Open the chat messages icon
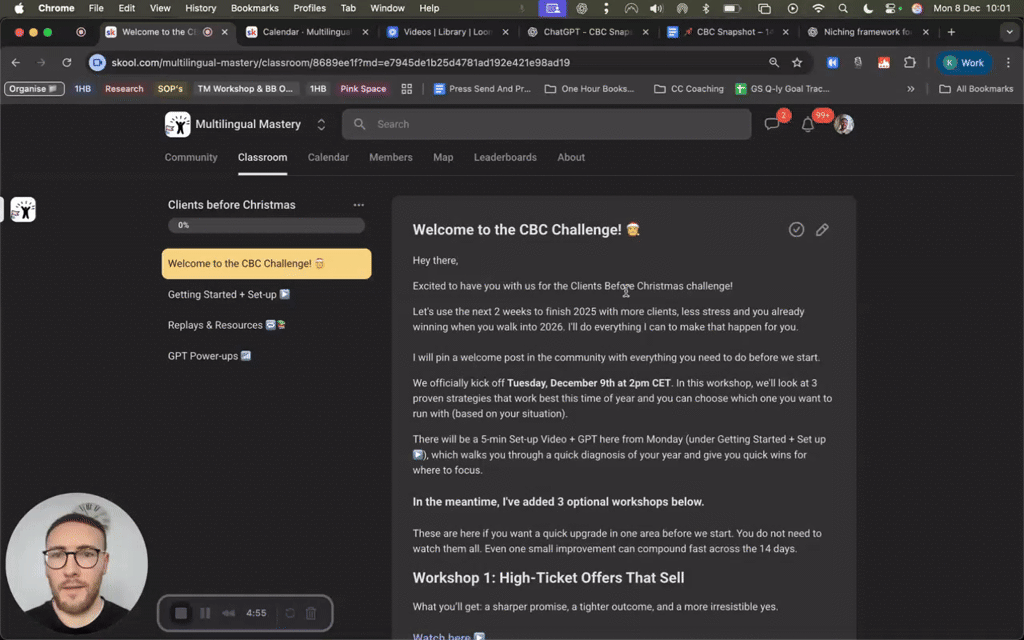 coord(773,124)
